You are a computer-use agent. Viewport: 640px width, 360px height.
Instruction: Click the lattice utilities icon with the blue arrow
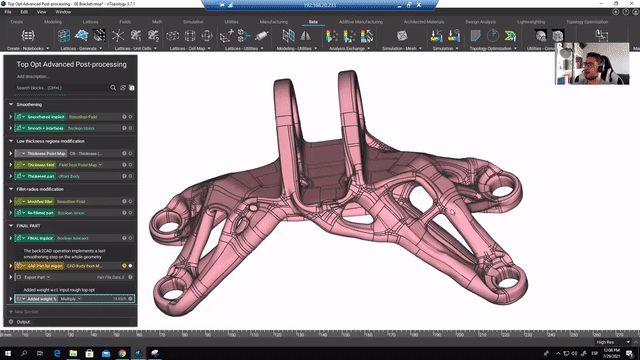point(244,36)
